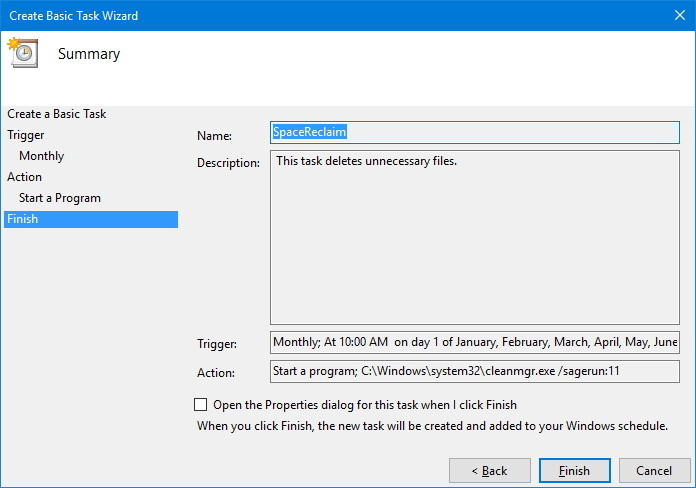Click the Summary heading text
Viewport: 696px width, 488px height.
click(89, 54)
